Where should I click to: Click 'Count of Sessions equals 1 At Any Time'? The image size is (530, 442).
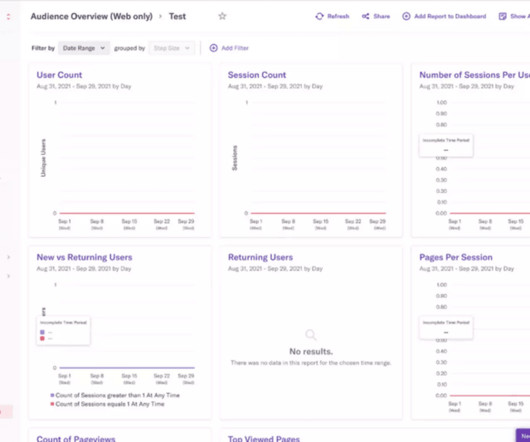click(x=110, y=404)
